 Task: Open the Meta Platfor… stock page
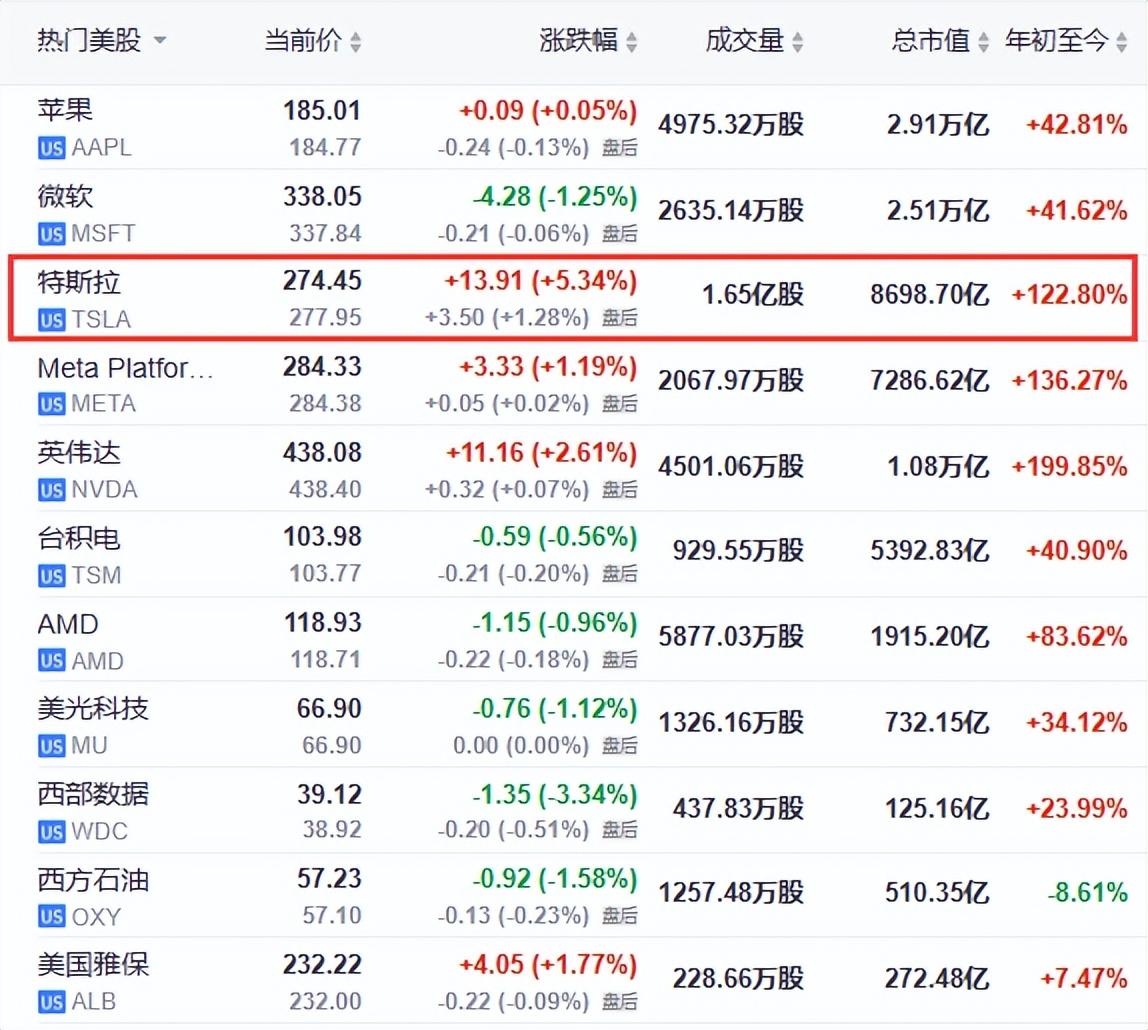[125, 367]
